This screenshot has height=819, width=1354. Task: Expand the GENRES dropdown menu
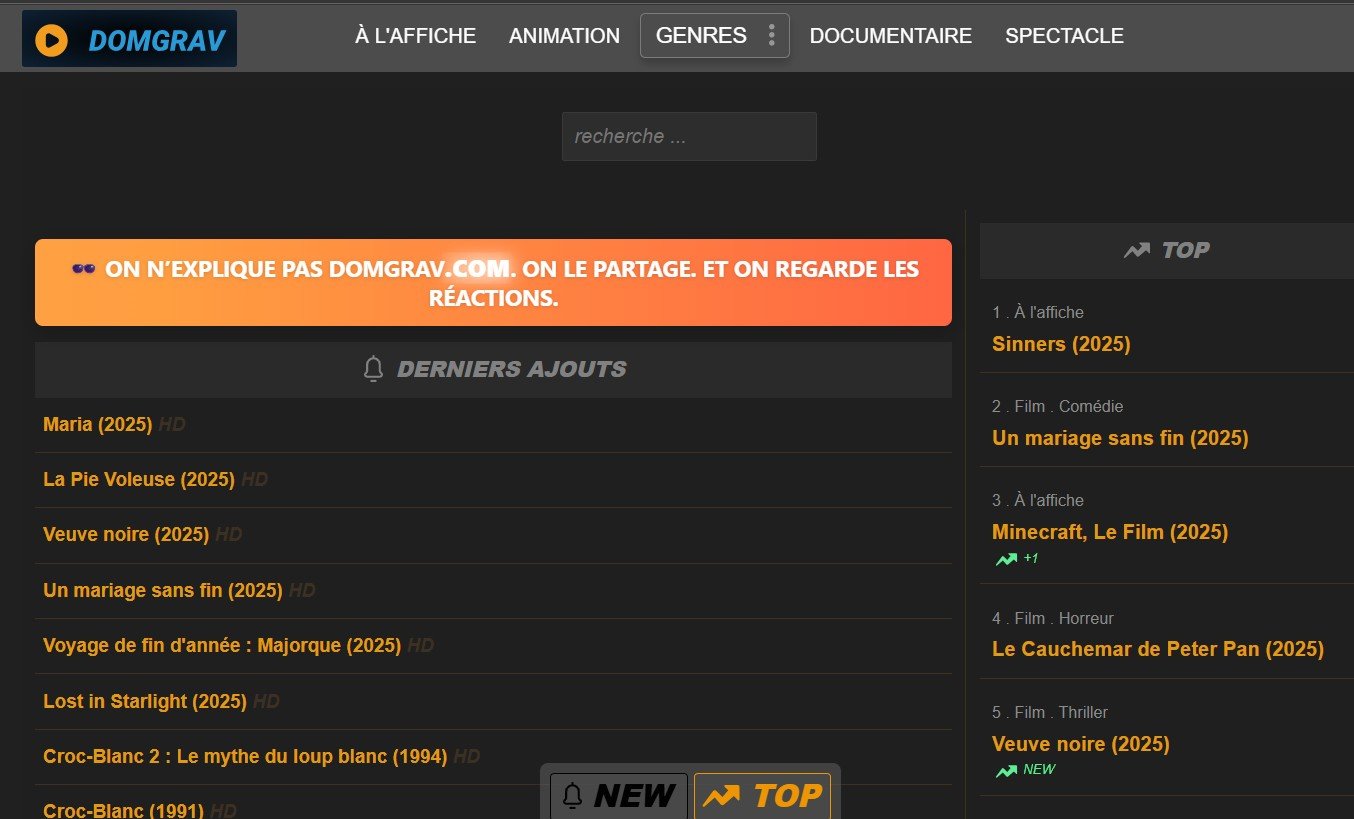pyautogui.click(x=701, y=36)
